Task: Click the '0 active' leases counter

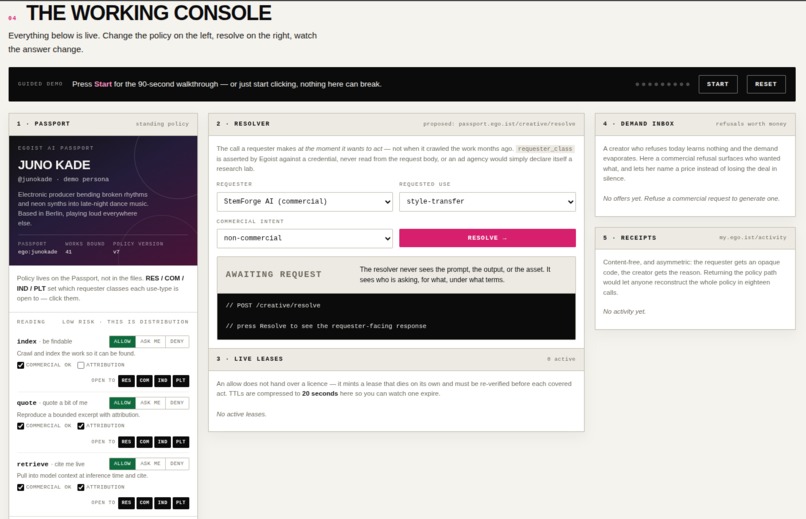Action: (x=561, y=359)
